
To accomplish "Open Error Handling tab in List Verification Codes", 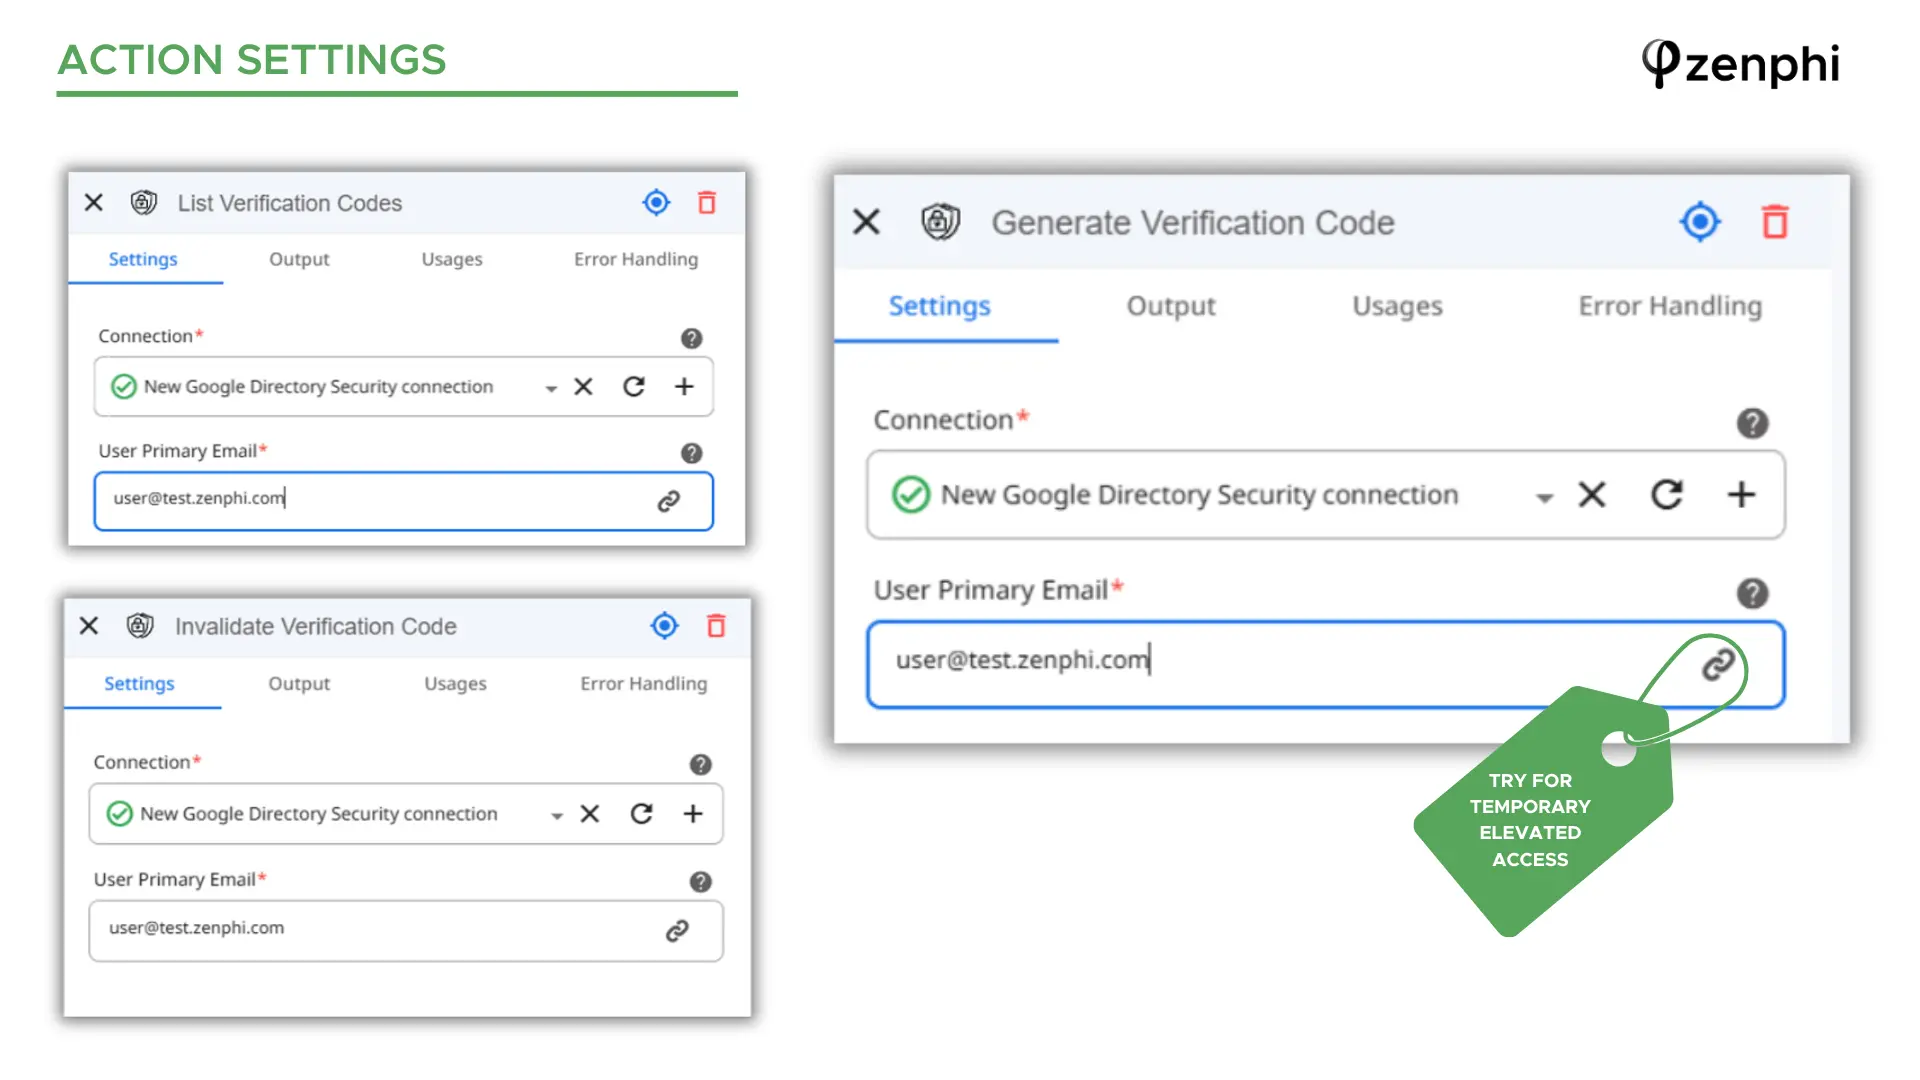I will (636, 259).
